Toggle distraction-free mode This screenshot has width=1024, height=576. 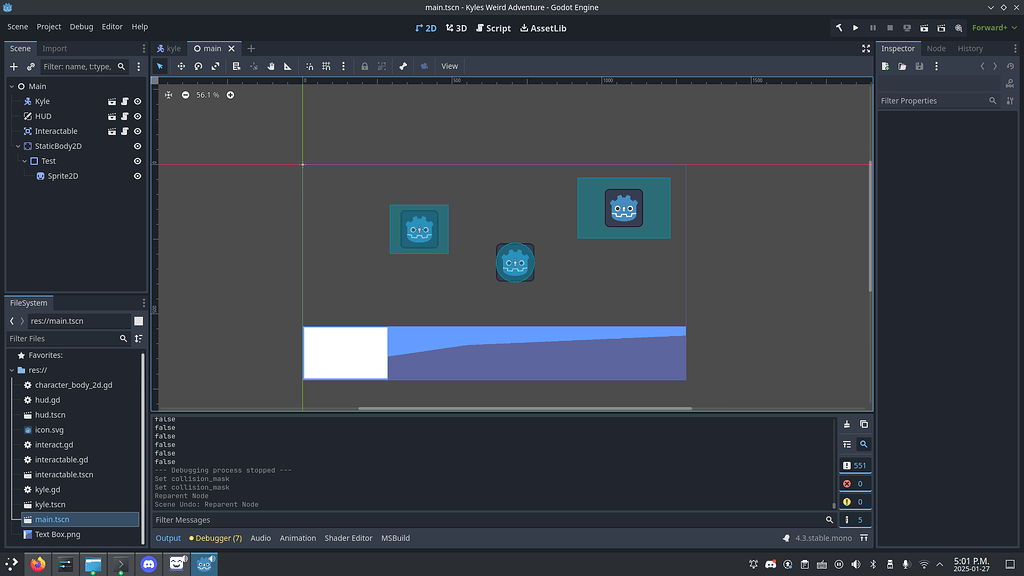click(866, 48)
